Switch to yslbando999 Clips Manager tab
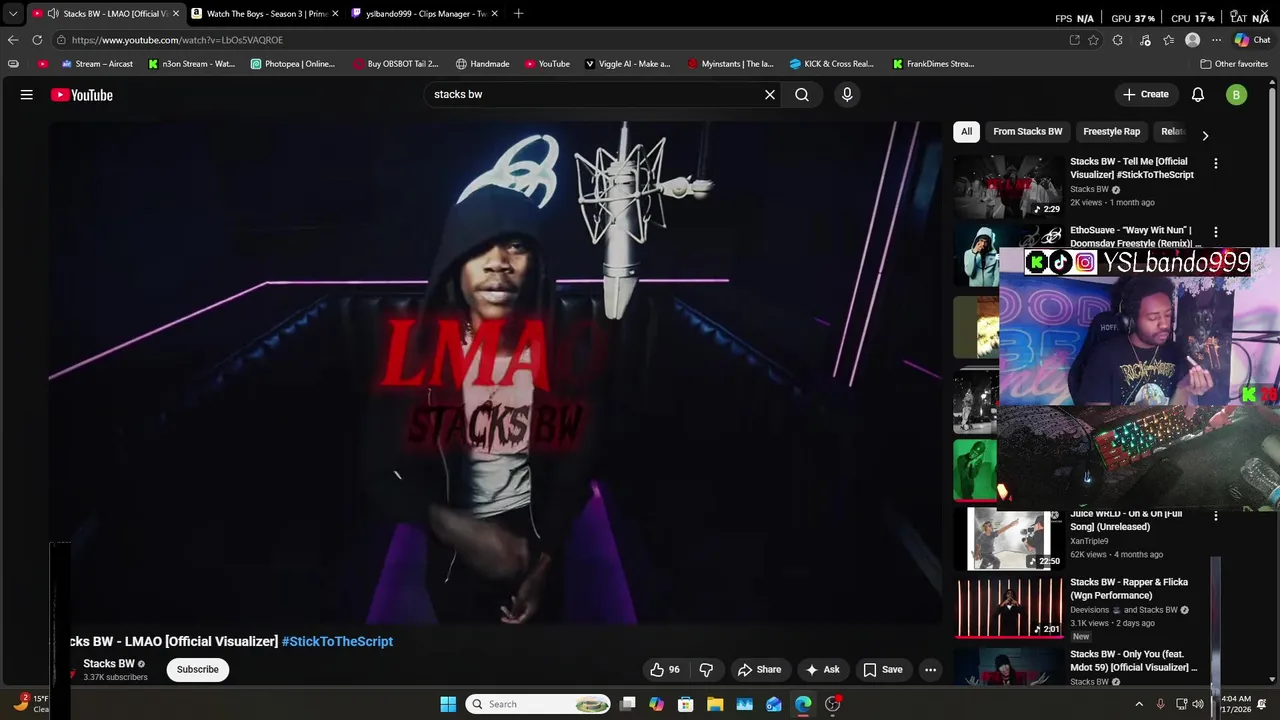Viewport: 1280px width, 720px height. (423, 14)
